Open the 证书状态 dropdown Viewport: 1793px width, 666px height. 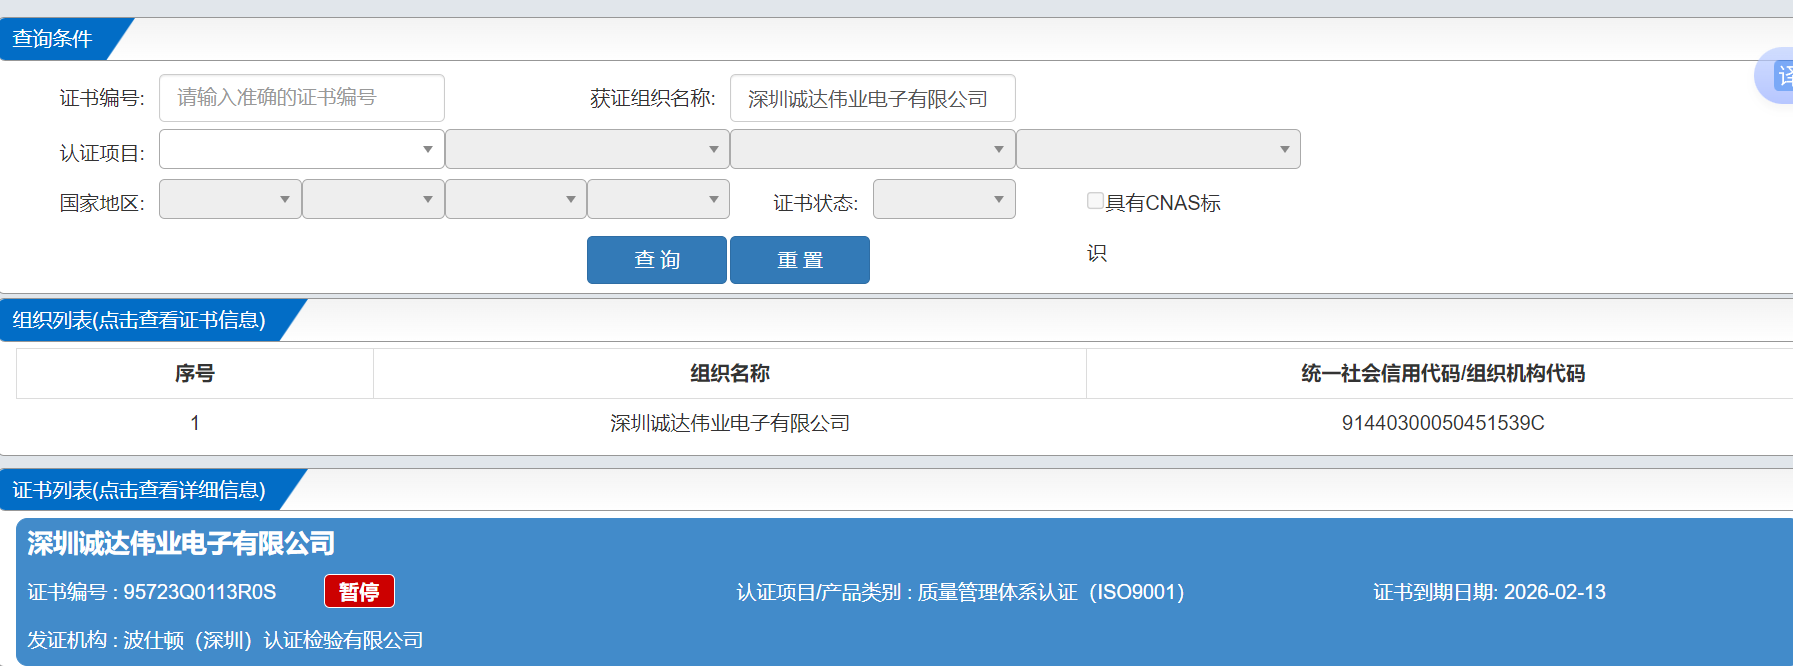point(944,199)
